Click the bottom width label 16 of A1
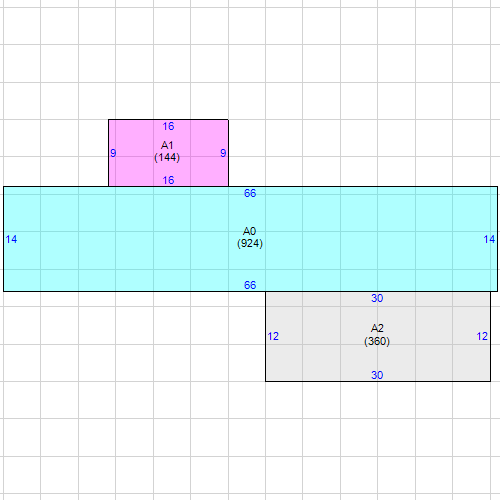Viewport: 500px width, 500px height. [x=168, y=180]
